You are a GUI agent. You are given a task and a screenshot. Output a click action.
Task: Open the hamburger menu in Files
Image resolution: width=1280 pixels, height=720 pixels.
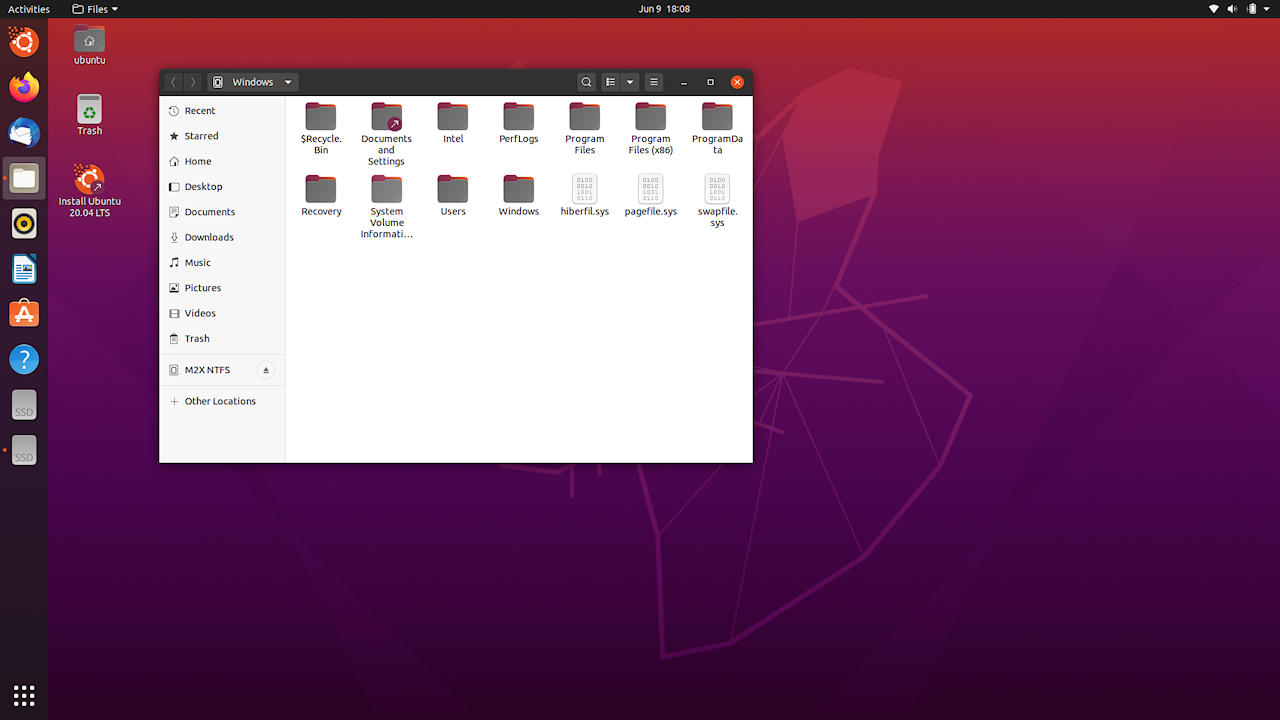(654, 82)
